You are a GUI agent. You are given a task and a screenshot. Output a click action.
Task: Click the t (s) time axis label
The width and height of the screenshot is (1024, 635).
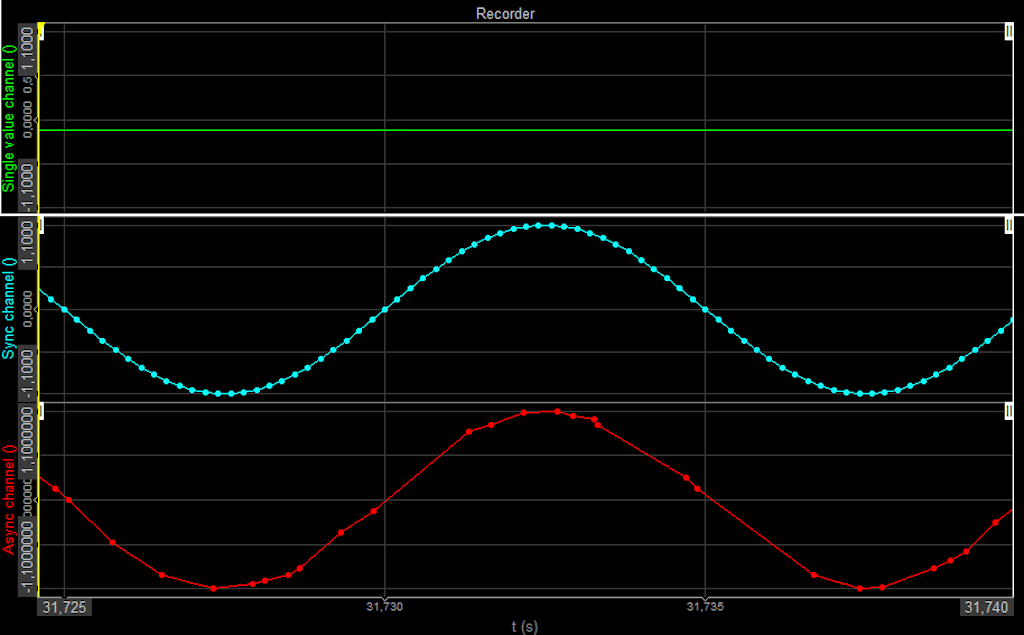click(x=525, y=627)
